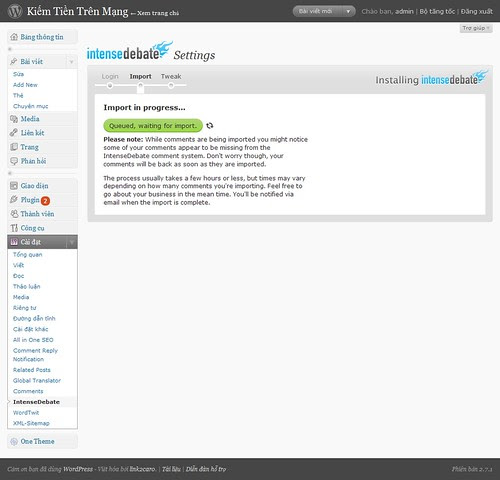This screenshot has width=500, height=480.
Task: Click the Trang pages icon
Action: (14, 147)
